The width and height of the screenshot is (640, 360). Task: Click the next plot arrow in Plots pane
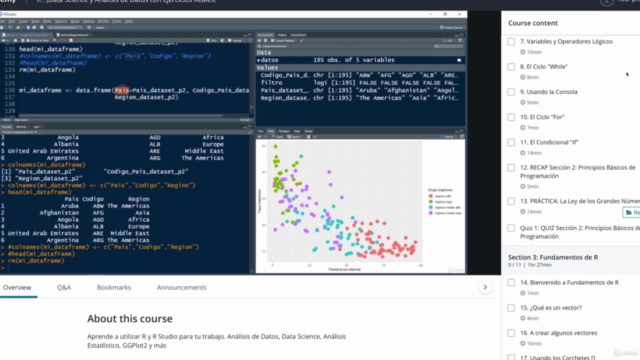266,137
